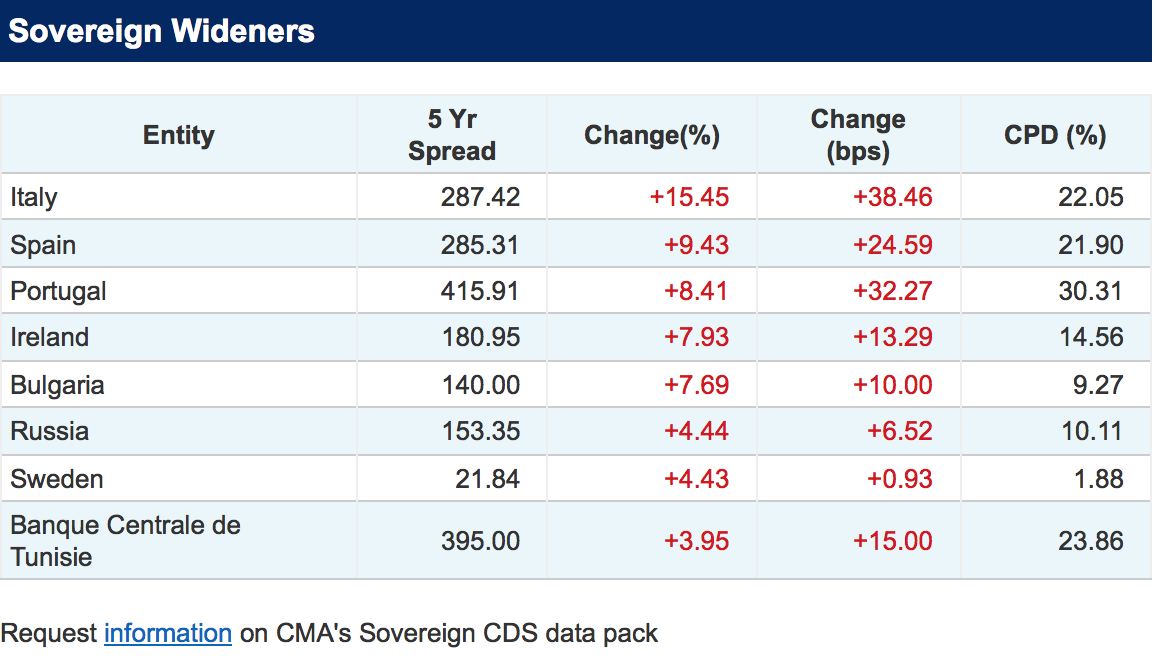Click Italy's +15.45 percent change

tap(689, 197)
